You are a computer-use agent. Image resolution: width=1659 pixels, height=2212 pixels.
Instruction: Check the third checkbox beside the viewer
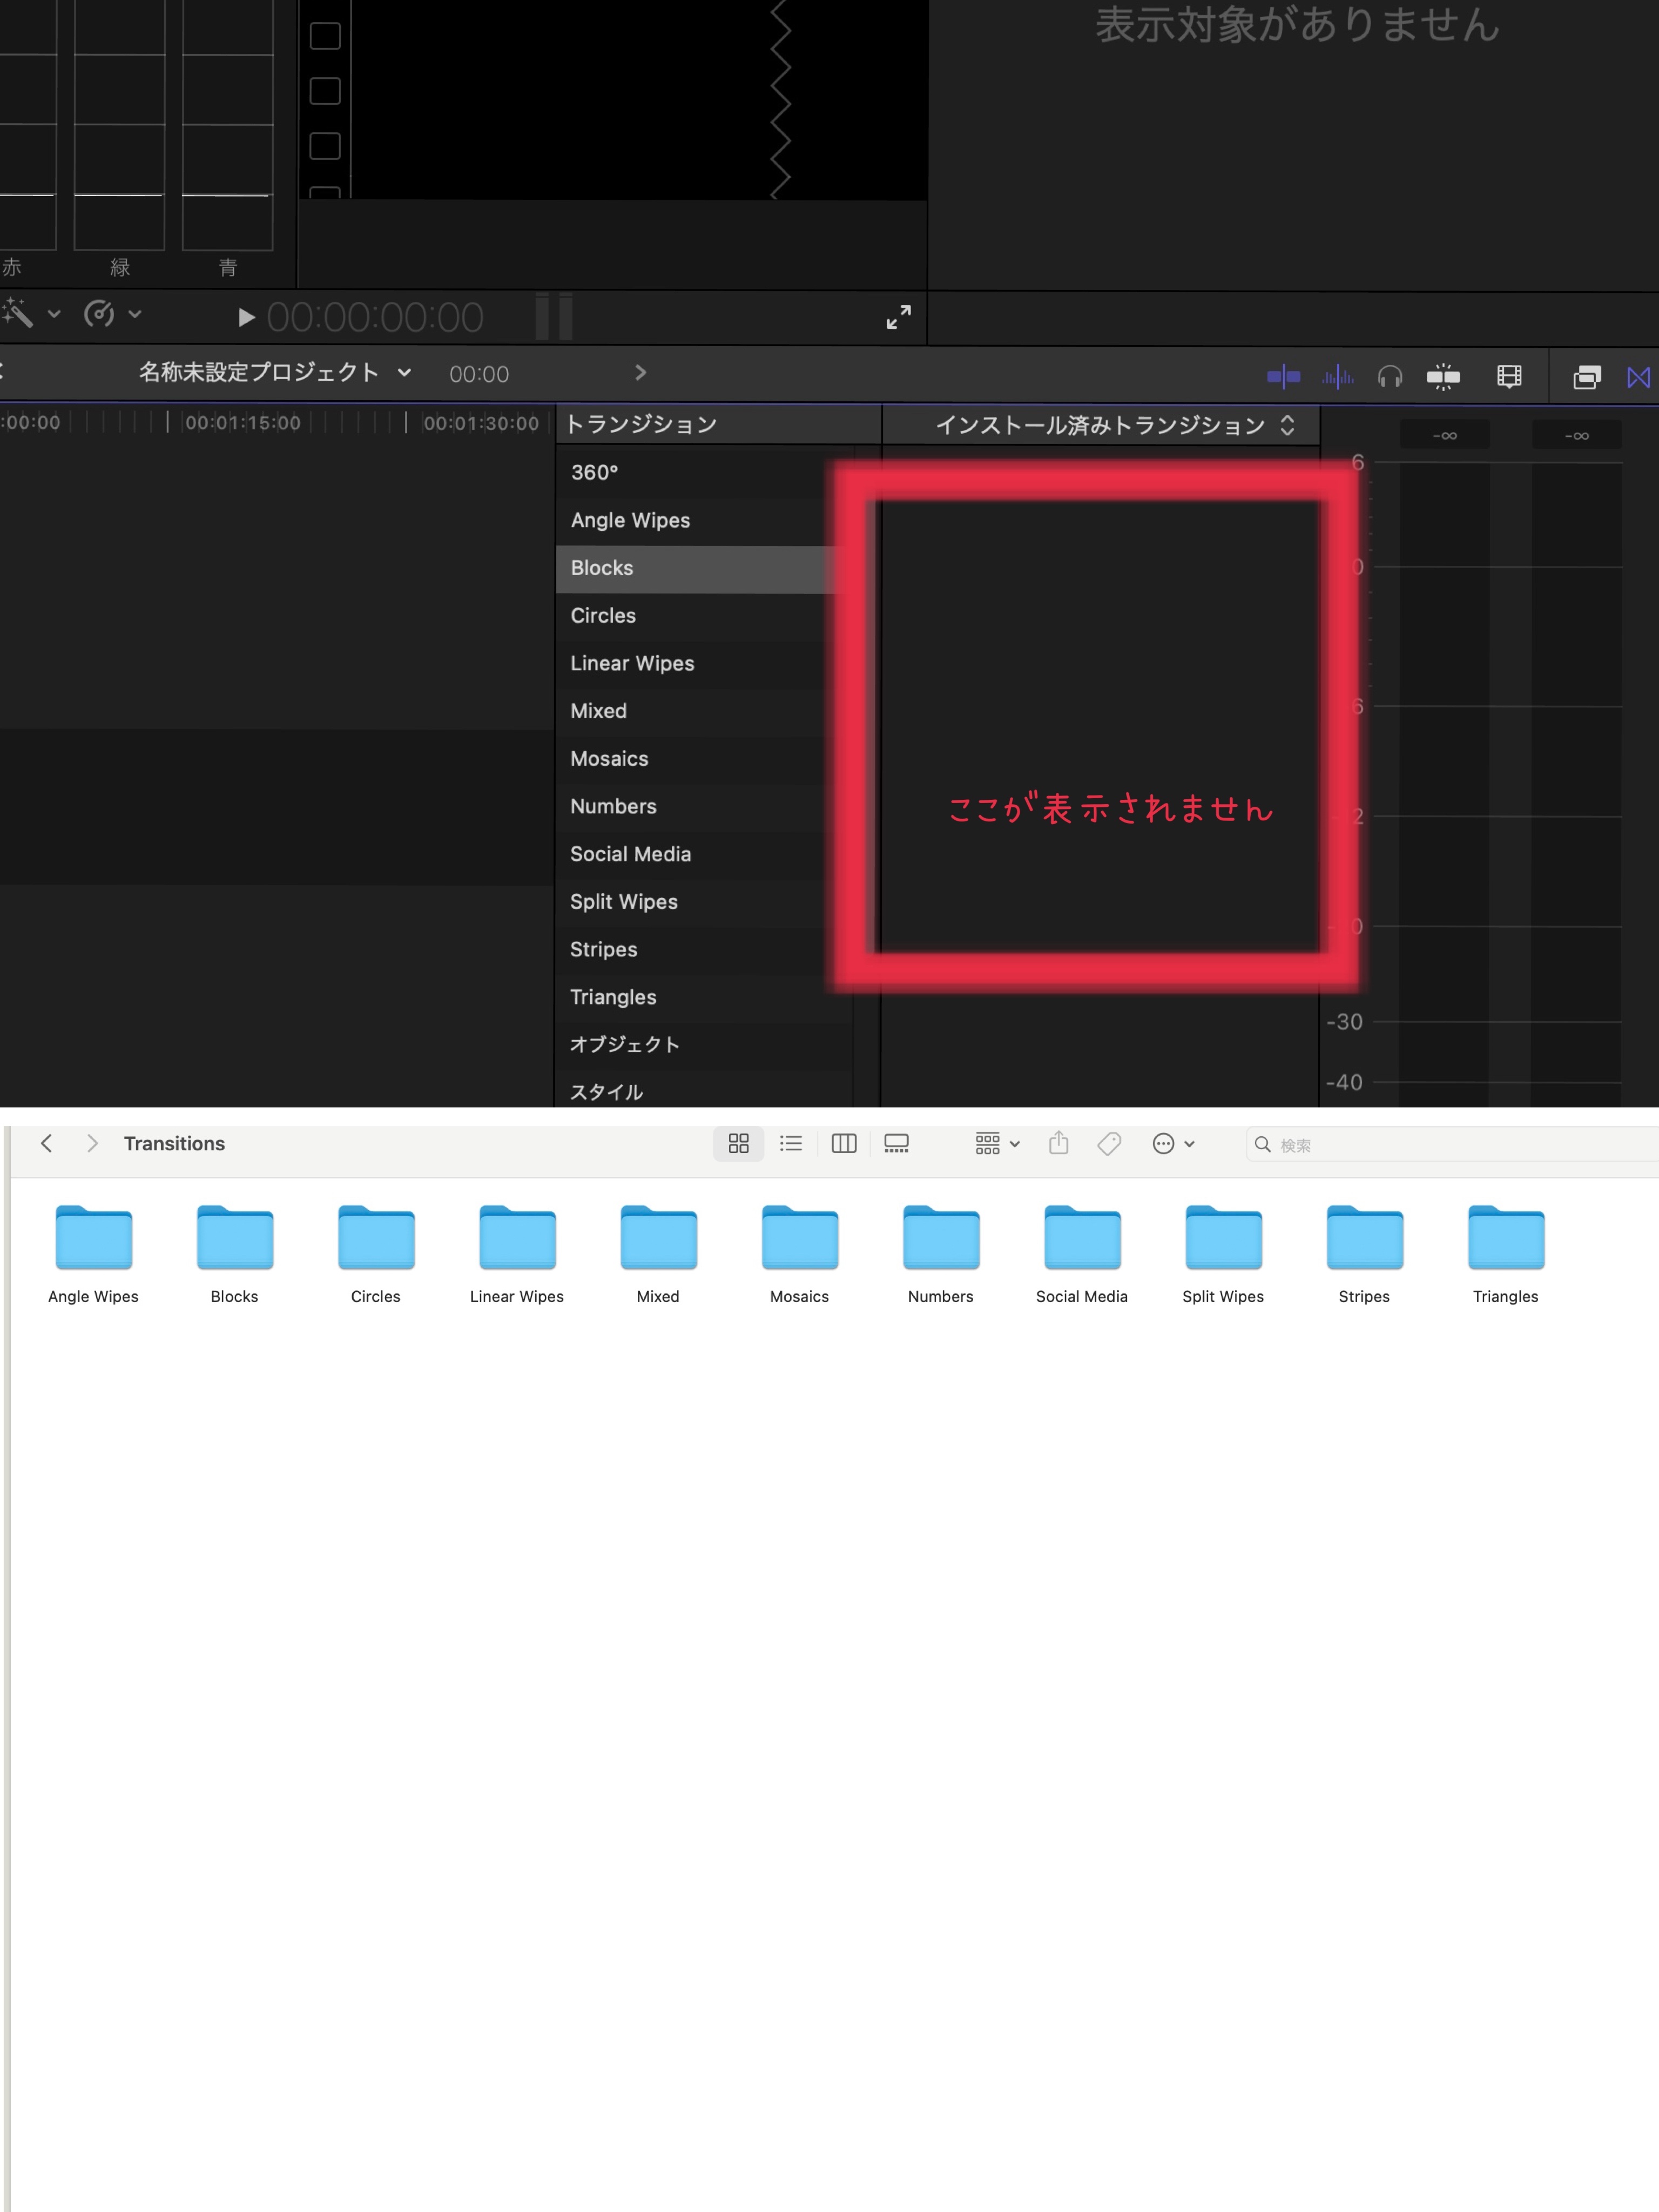click(x=325, y=146)
